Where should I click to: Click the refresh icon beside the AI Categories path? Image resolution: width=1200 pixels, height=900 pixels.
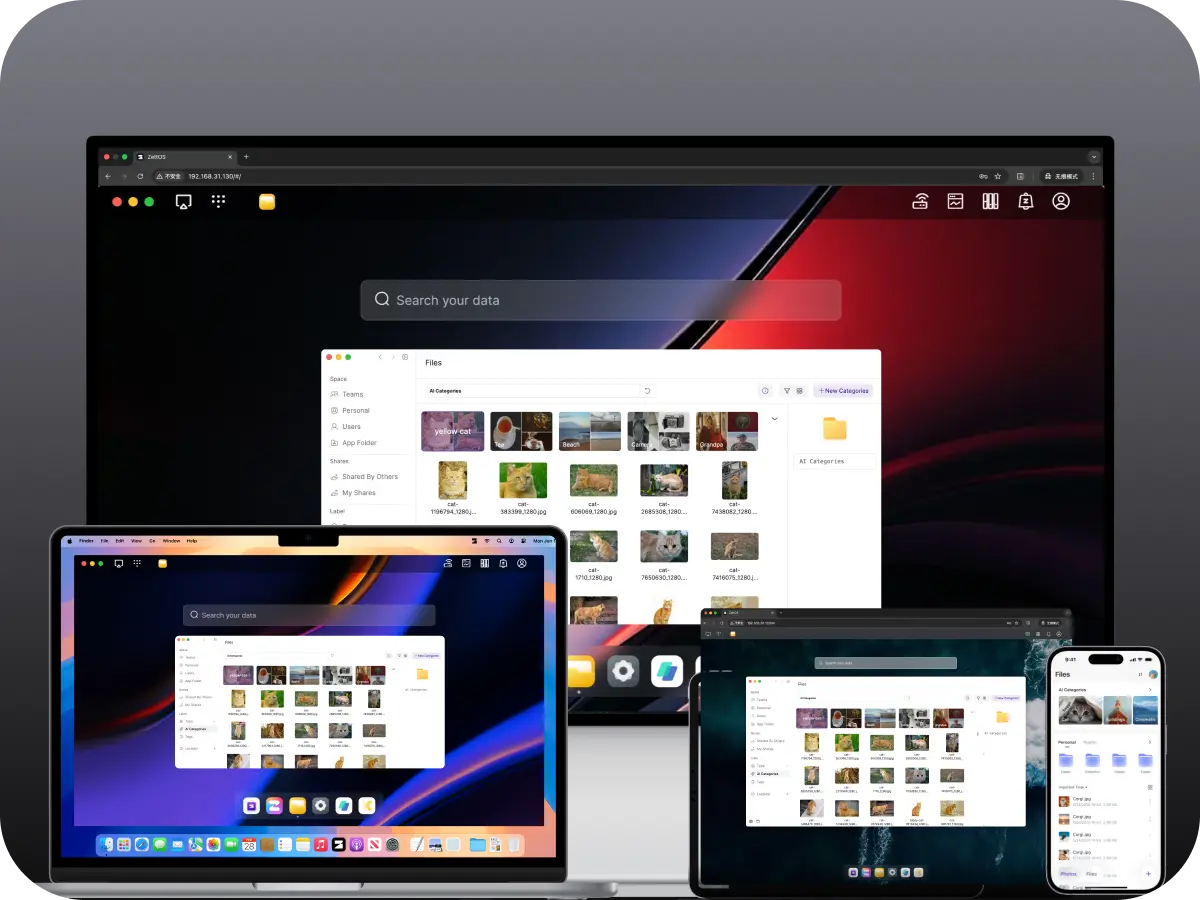pyautogui.click(x=647, y=391)
